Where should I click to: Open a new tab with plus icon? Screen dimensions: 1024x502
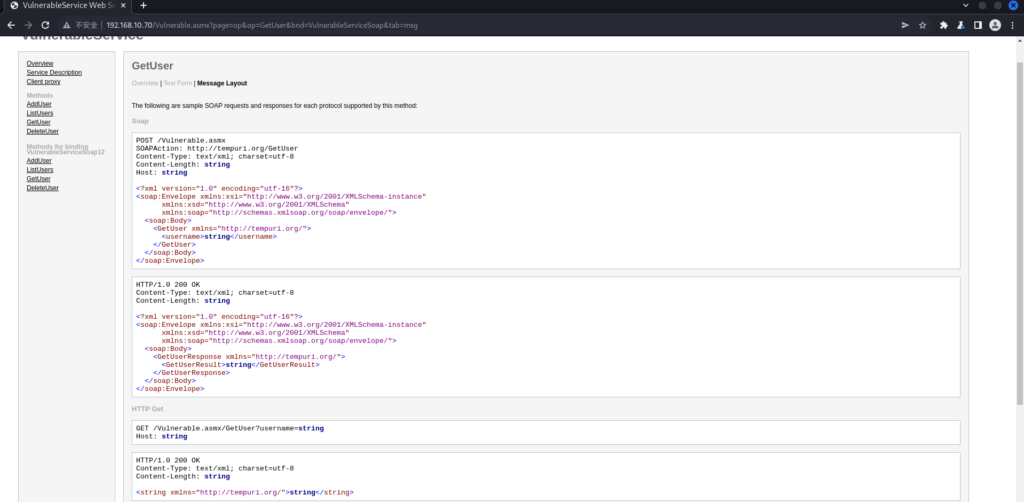[x=144, y=5]
